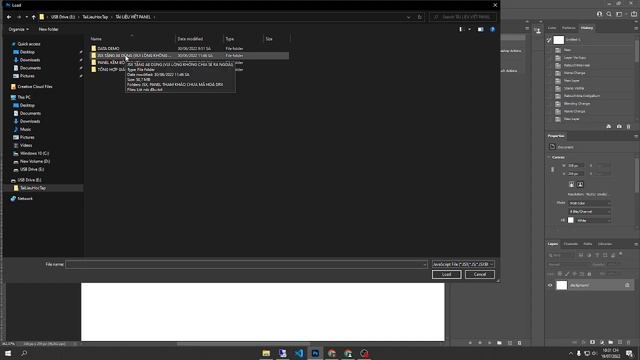Open Visual Studio Code in taskbar
The height and width of the screenshot is (360, 640).
tap(299, 353)
